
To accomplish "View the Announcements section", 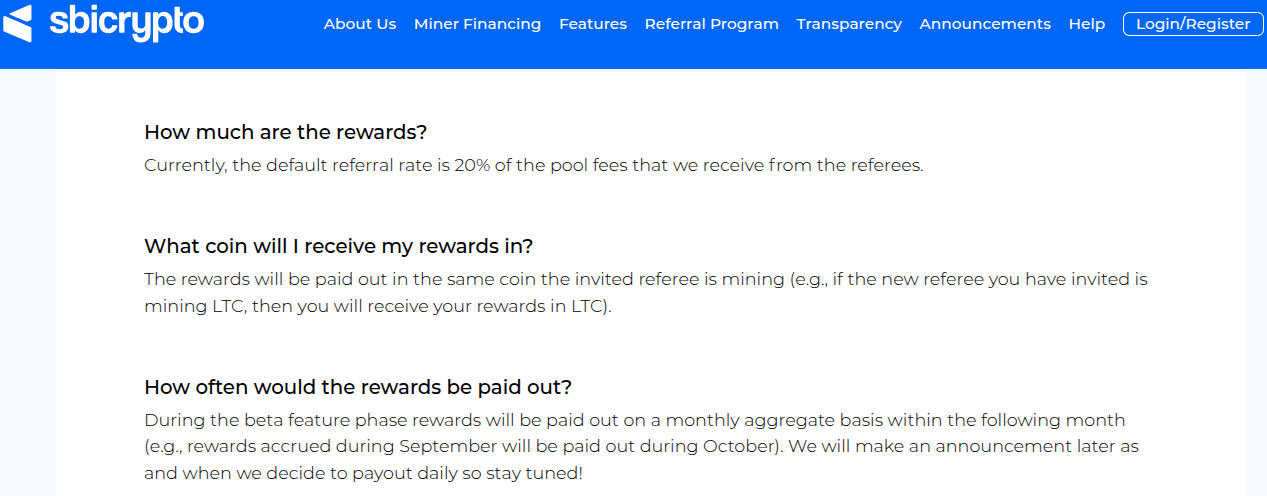I will pyautogui.click(x=985, y=24).
